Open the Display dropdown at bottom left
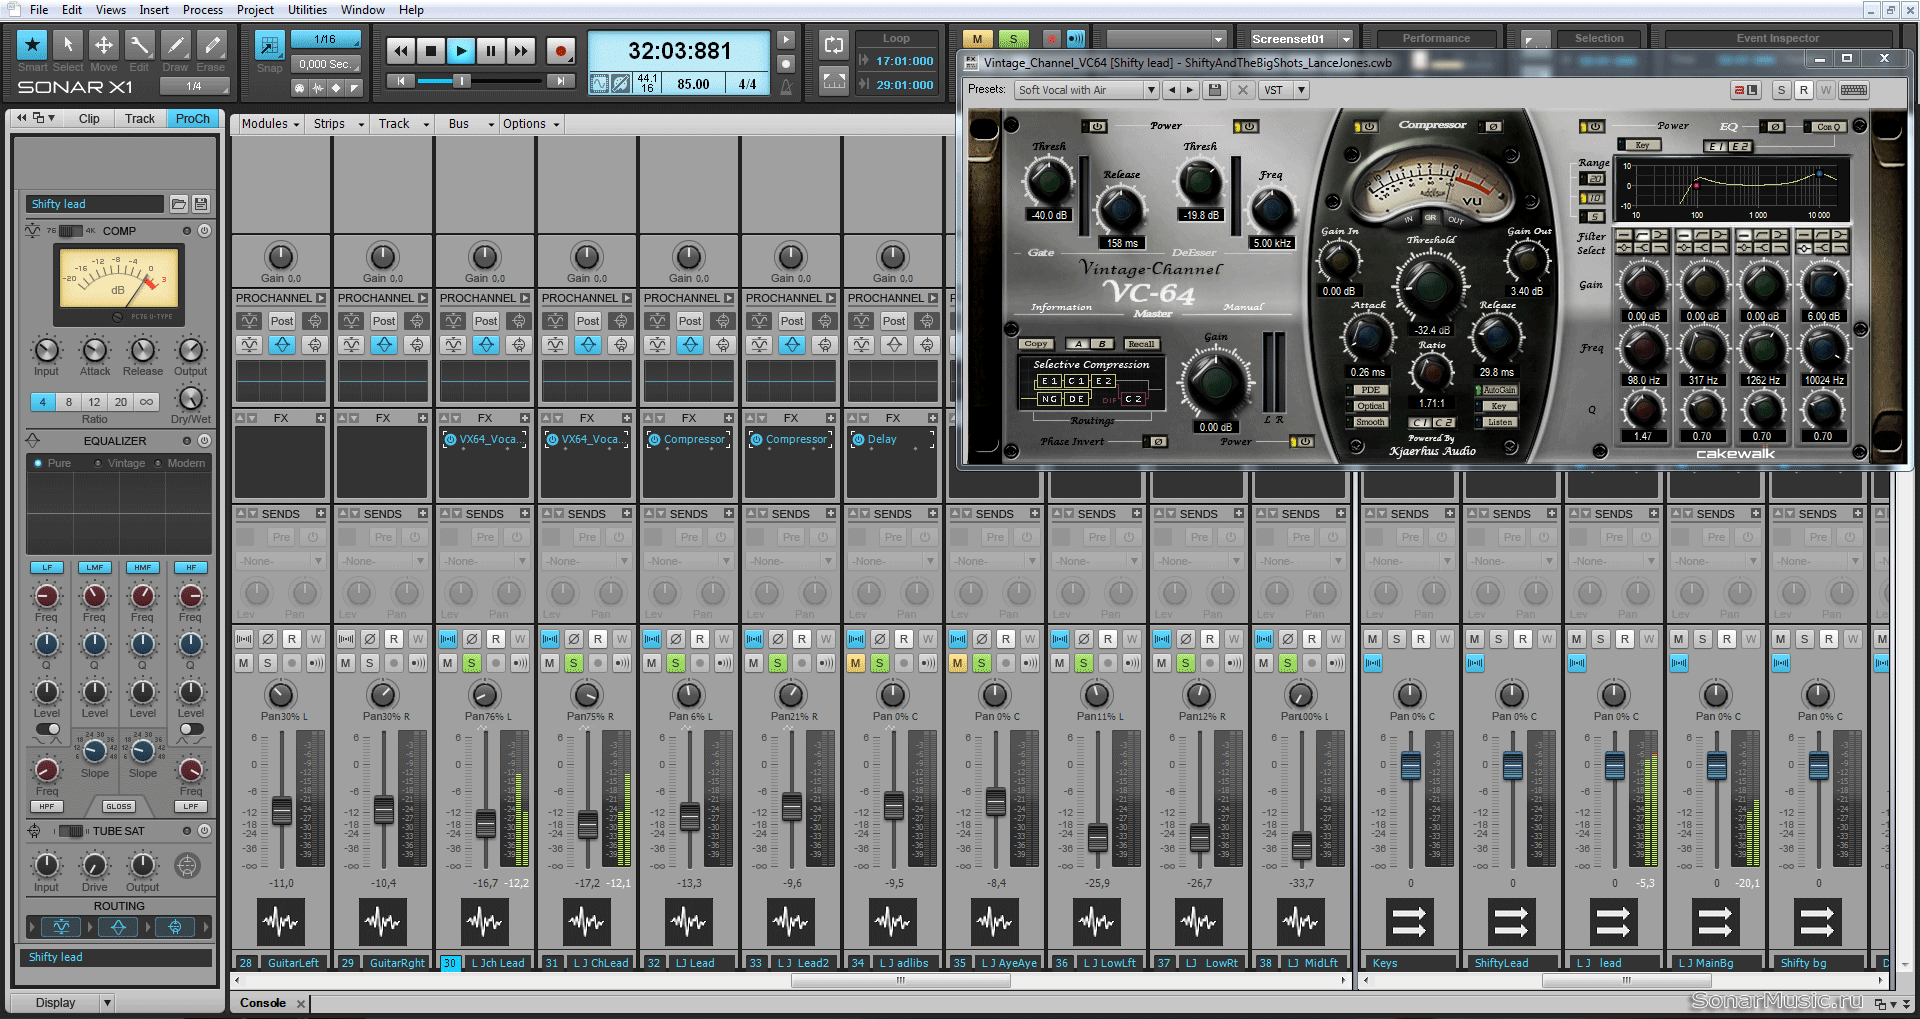Screen dimensions: 1920x1019 coord(107,1003)
